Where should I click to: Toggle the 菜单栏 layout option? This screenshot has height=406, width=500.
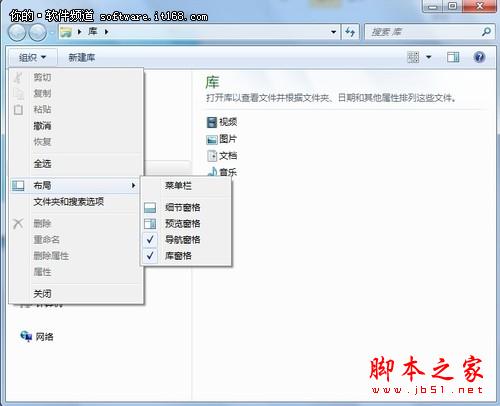coord(187,186)
